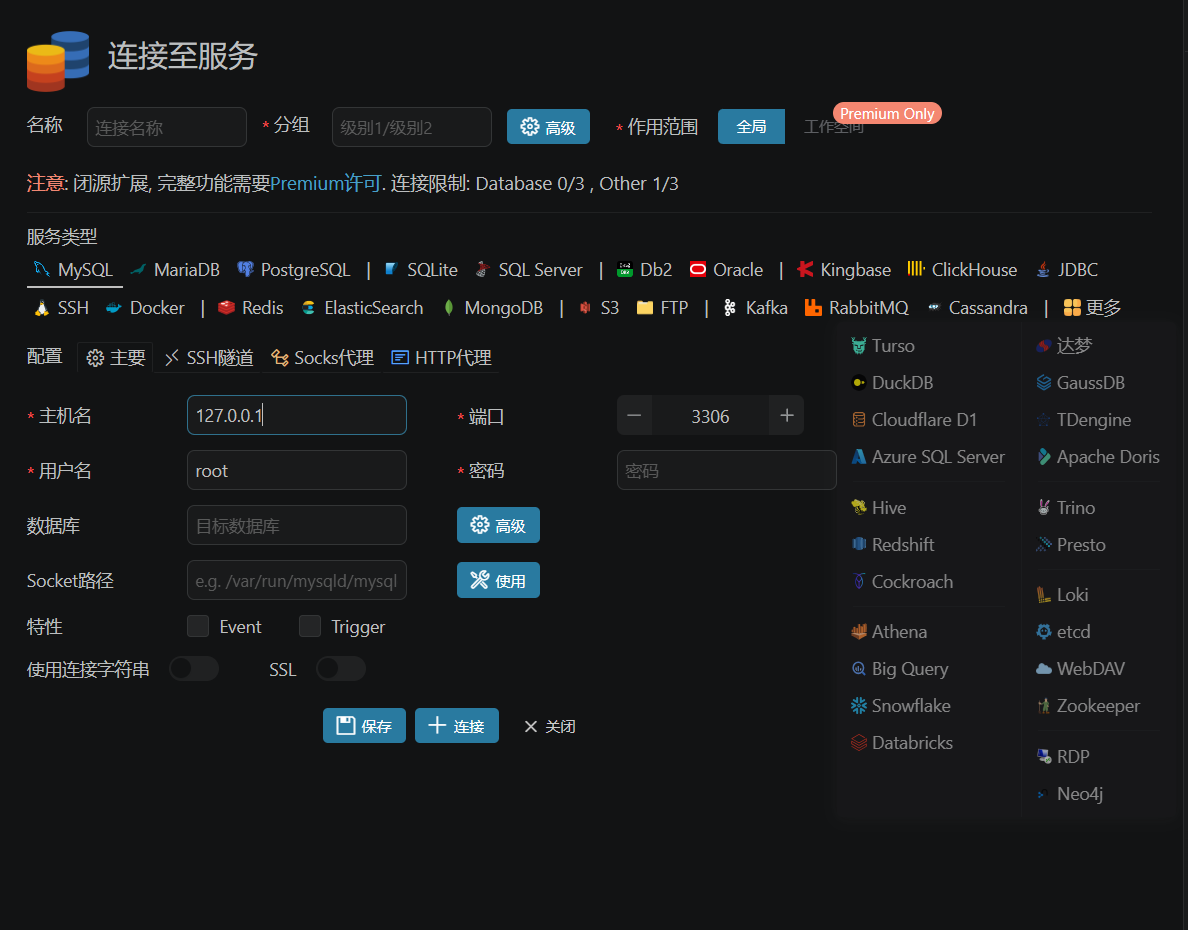Choose WebDAV from the list
Screen dimensions: 1188x930
1080,669
